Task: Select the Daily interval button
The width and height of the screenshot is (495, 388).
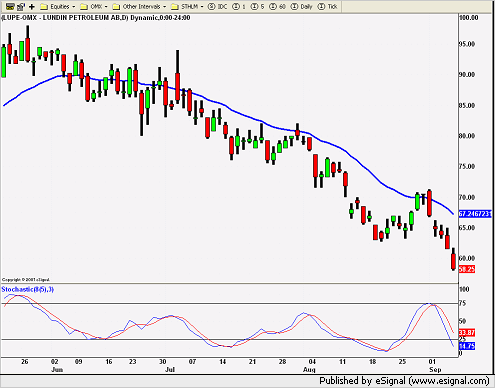Action: (x=301, y=6)
